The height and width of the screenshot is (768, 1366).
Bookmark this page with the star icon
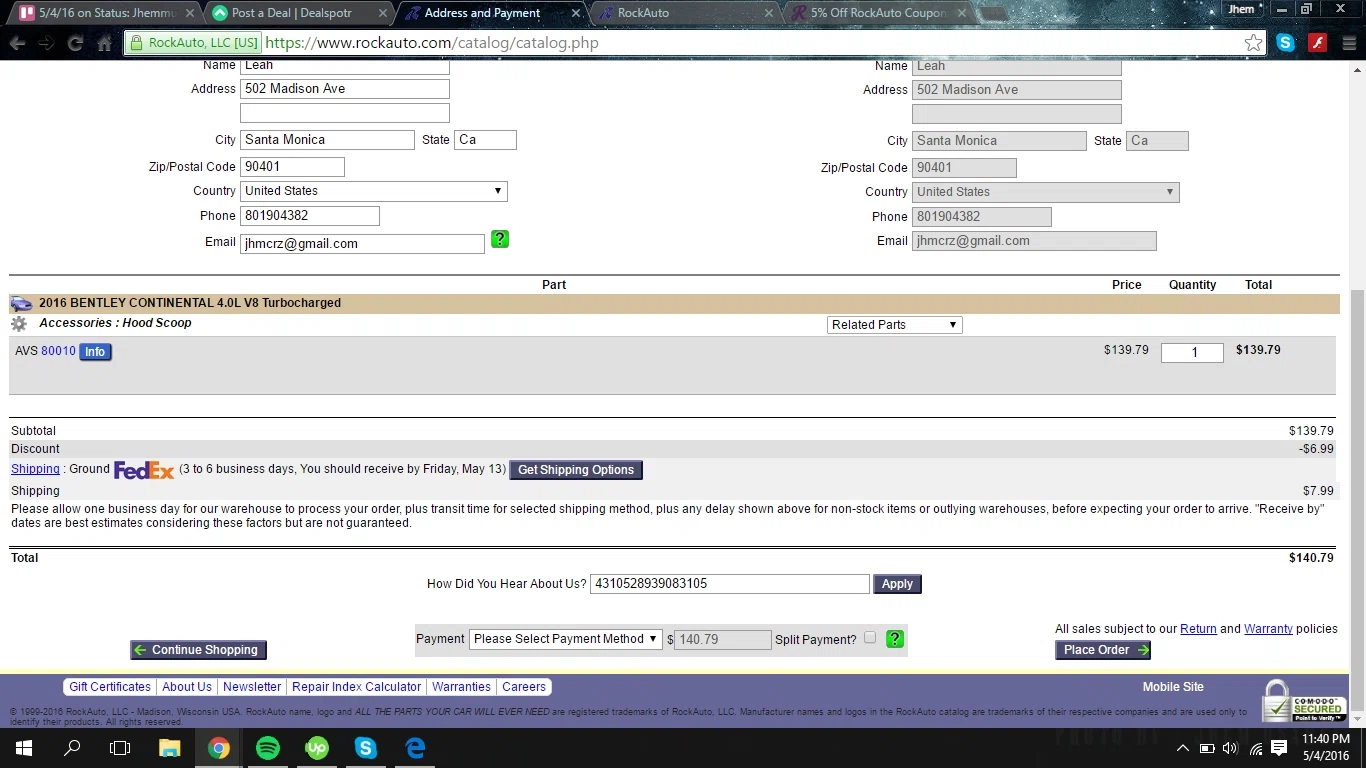tap(1253, 43)
